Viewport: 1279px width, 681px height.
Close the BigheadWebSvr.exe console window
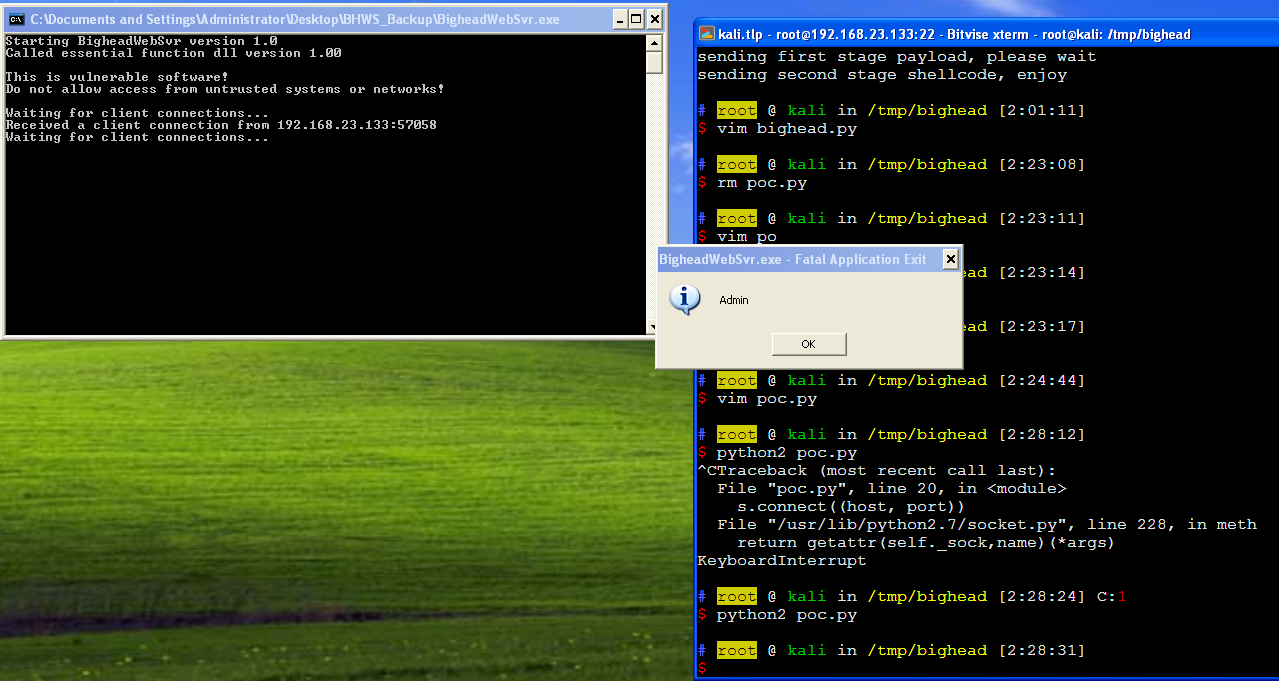point(654,19)
